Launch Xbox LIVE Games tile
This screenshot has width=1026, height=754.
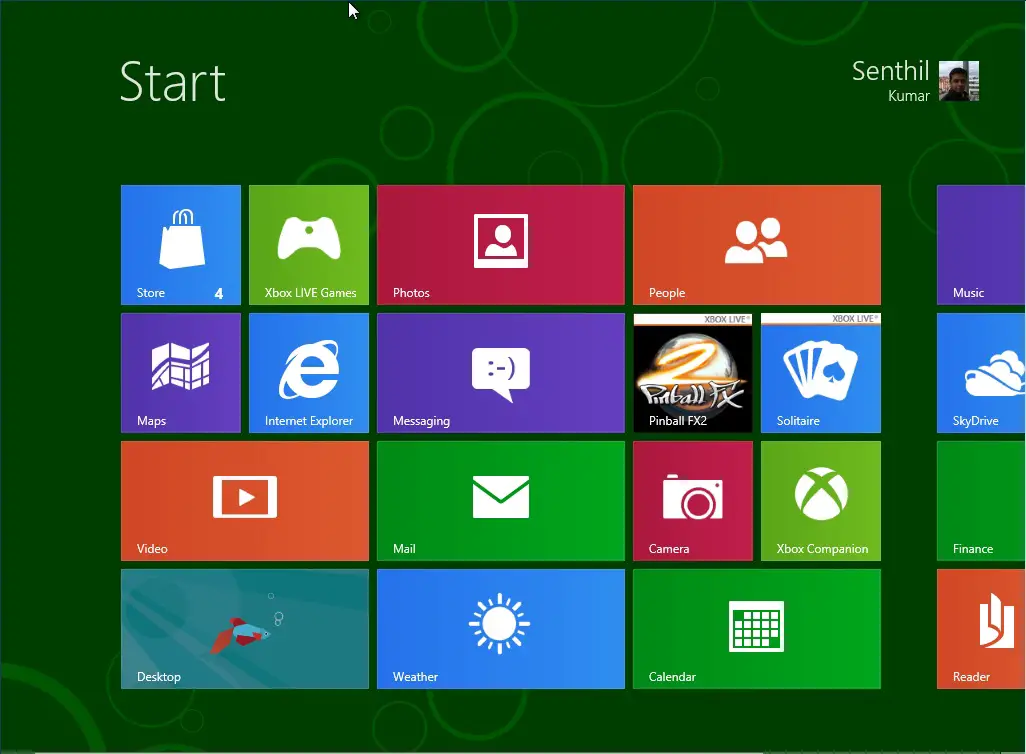(309, 244)
